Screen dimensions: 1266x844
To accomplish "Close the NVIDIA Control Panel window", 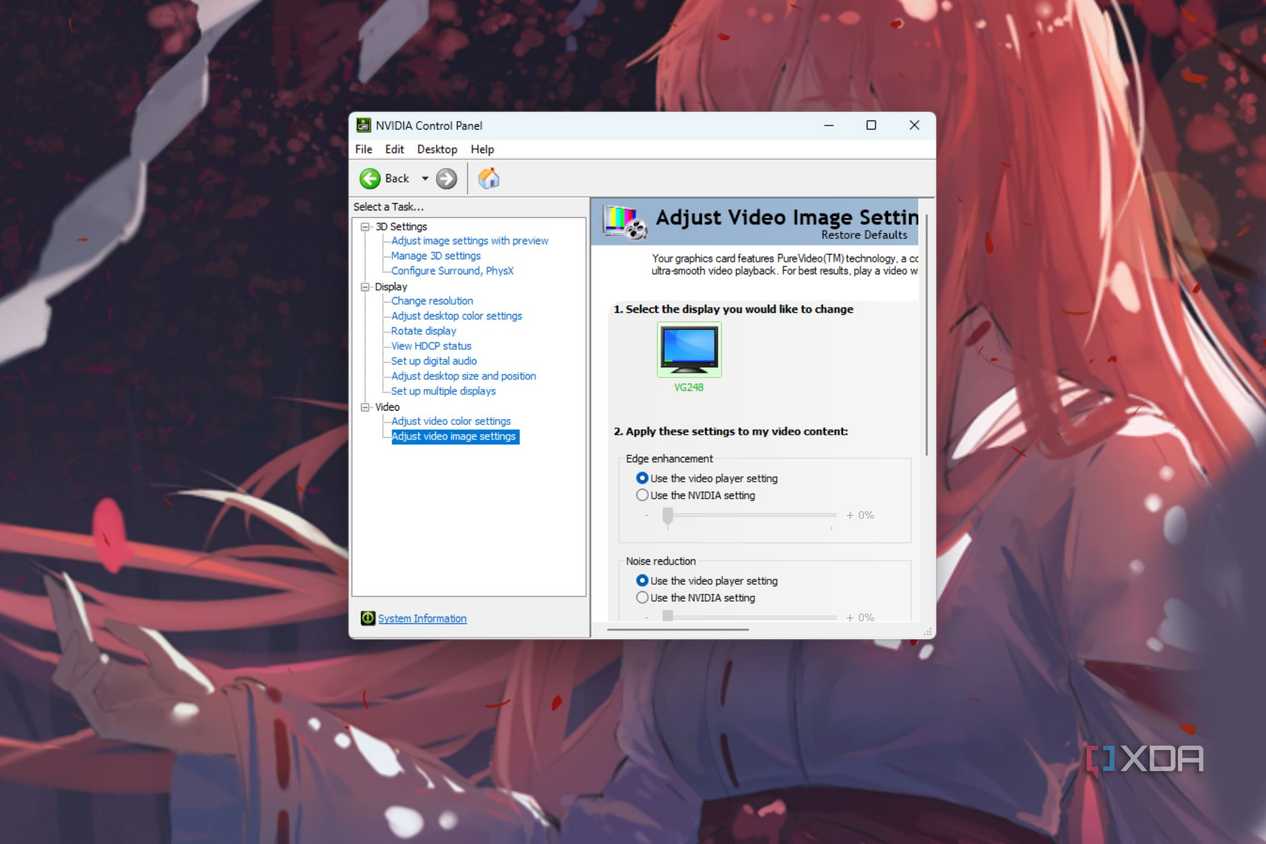I will click(914, 125).
